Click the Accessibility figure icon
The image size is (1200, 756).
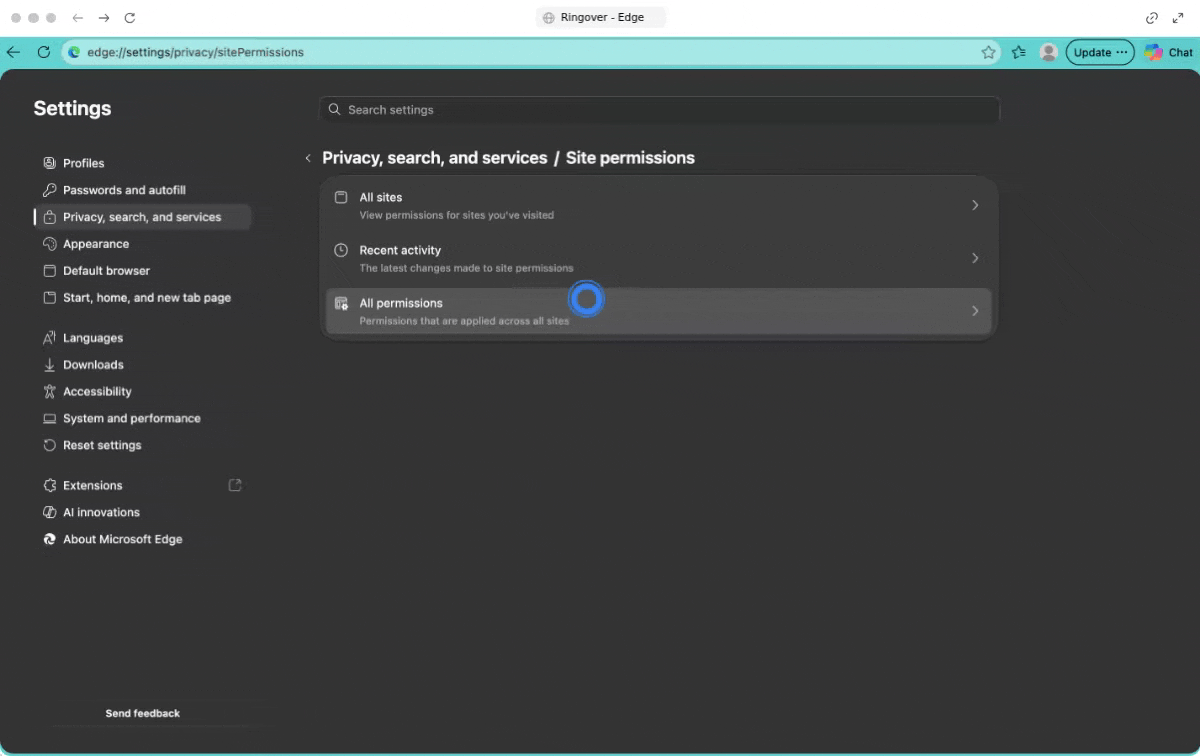(x=50, y=392)
